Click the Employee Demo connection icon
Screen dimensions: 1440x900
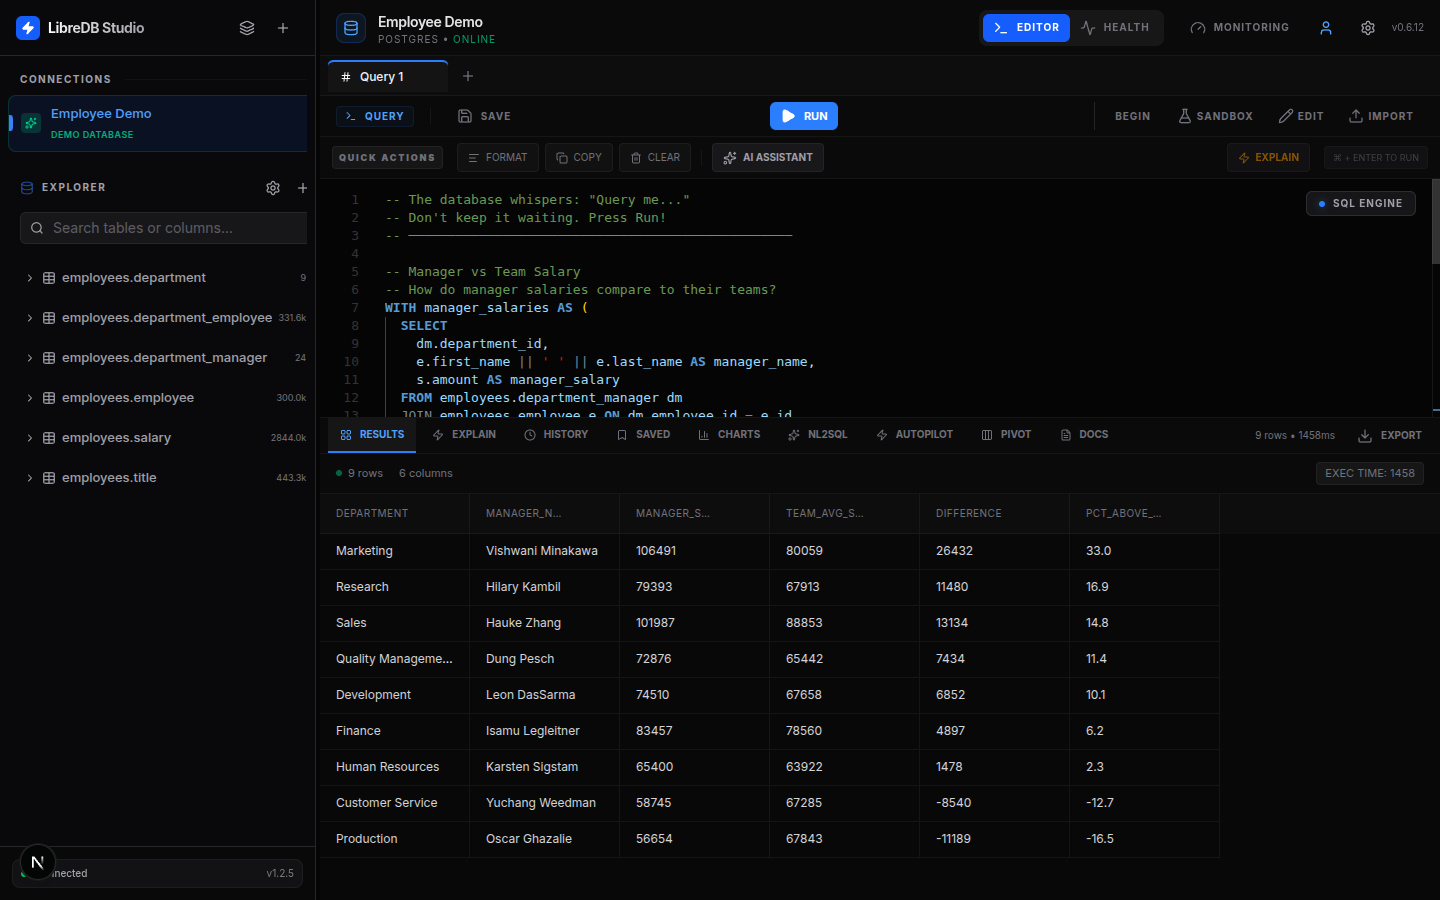(31, 123)
